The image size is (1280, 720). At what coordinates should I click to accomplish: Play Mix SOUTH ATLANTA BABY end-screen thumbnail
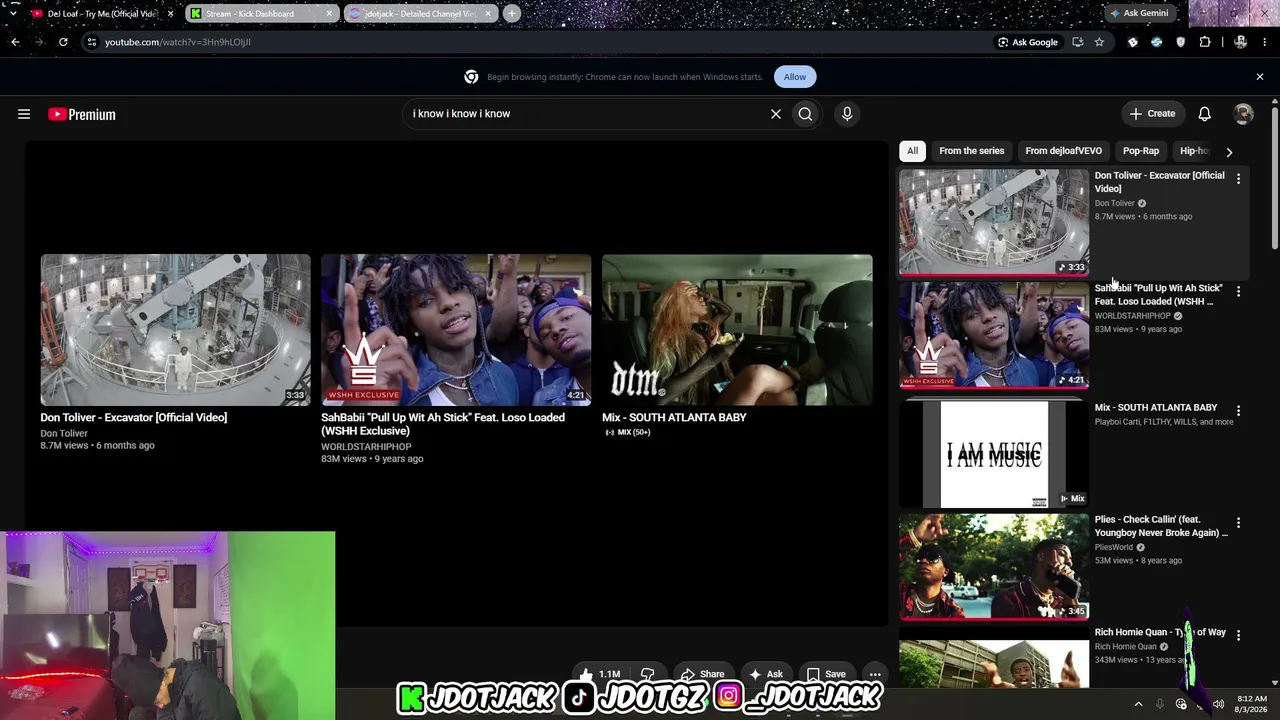[737, 330]
